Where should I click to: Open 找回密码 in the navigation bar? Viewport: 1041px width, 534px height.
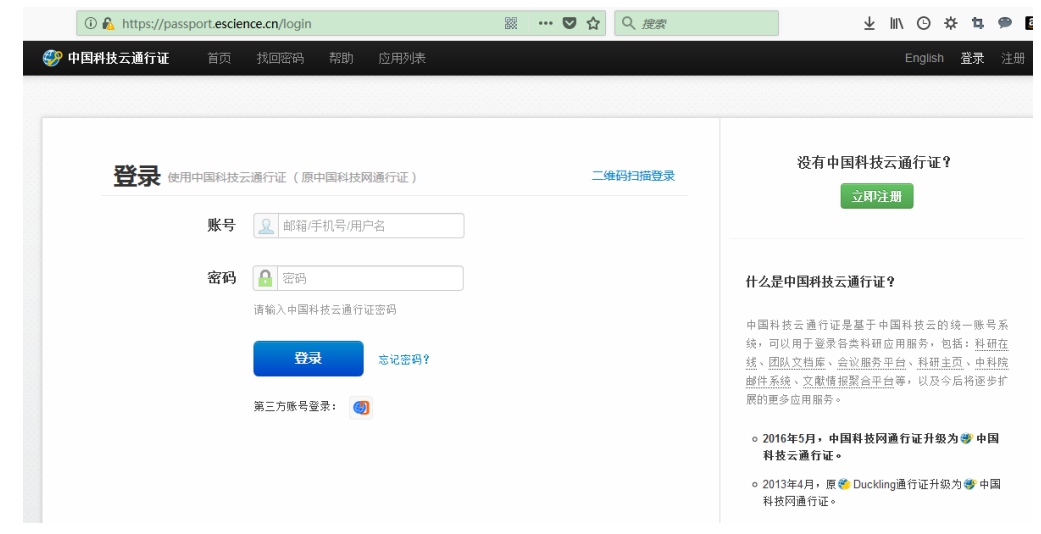(x=280, y=58)
